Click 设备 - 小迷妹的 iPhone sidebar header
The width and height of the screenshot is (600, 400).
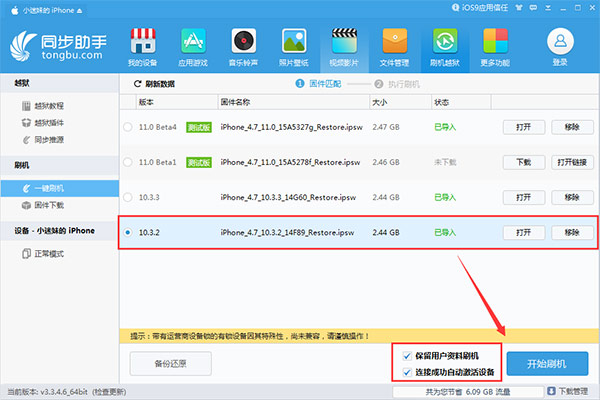pyautogui.click(x=60, y=231)
